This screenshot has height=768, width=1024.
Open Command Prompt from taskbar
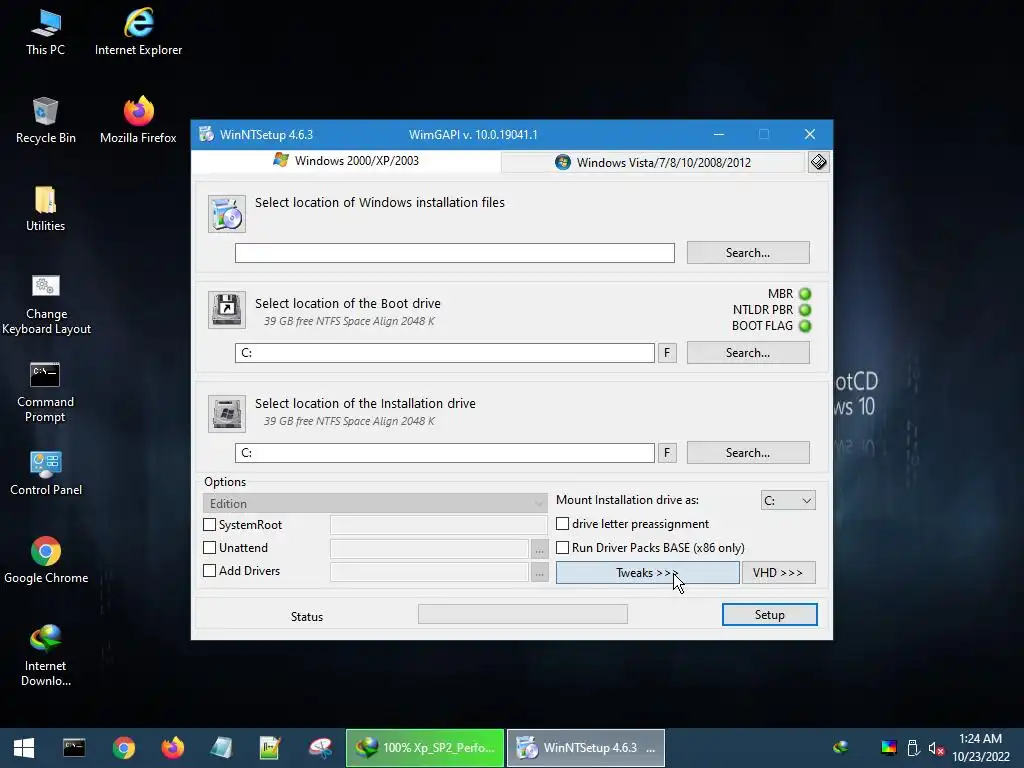point(74,748)
